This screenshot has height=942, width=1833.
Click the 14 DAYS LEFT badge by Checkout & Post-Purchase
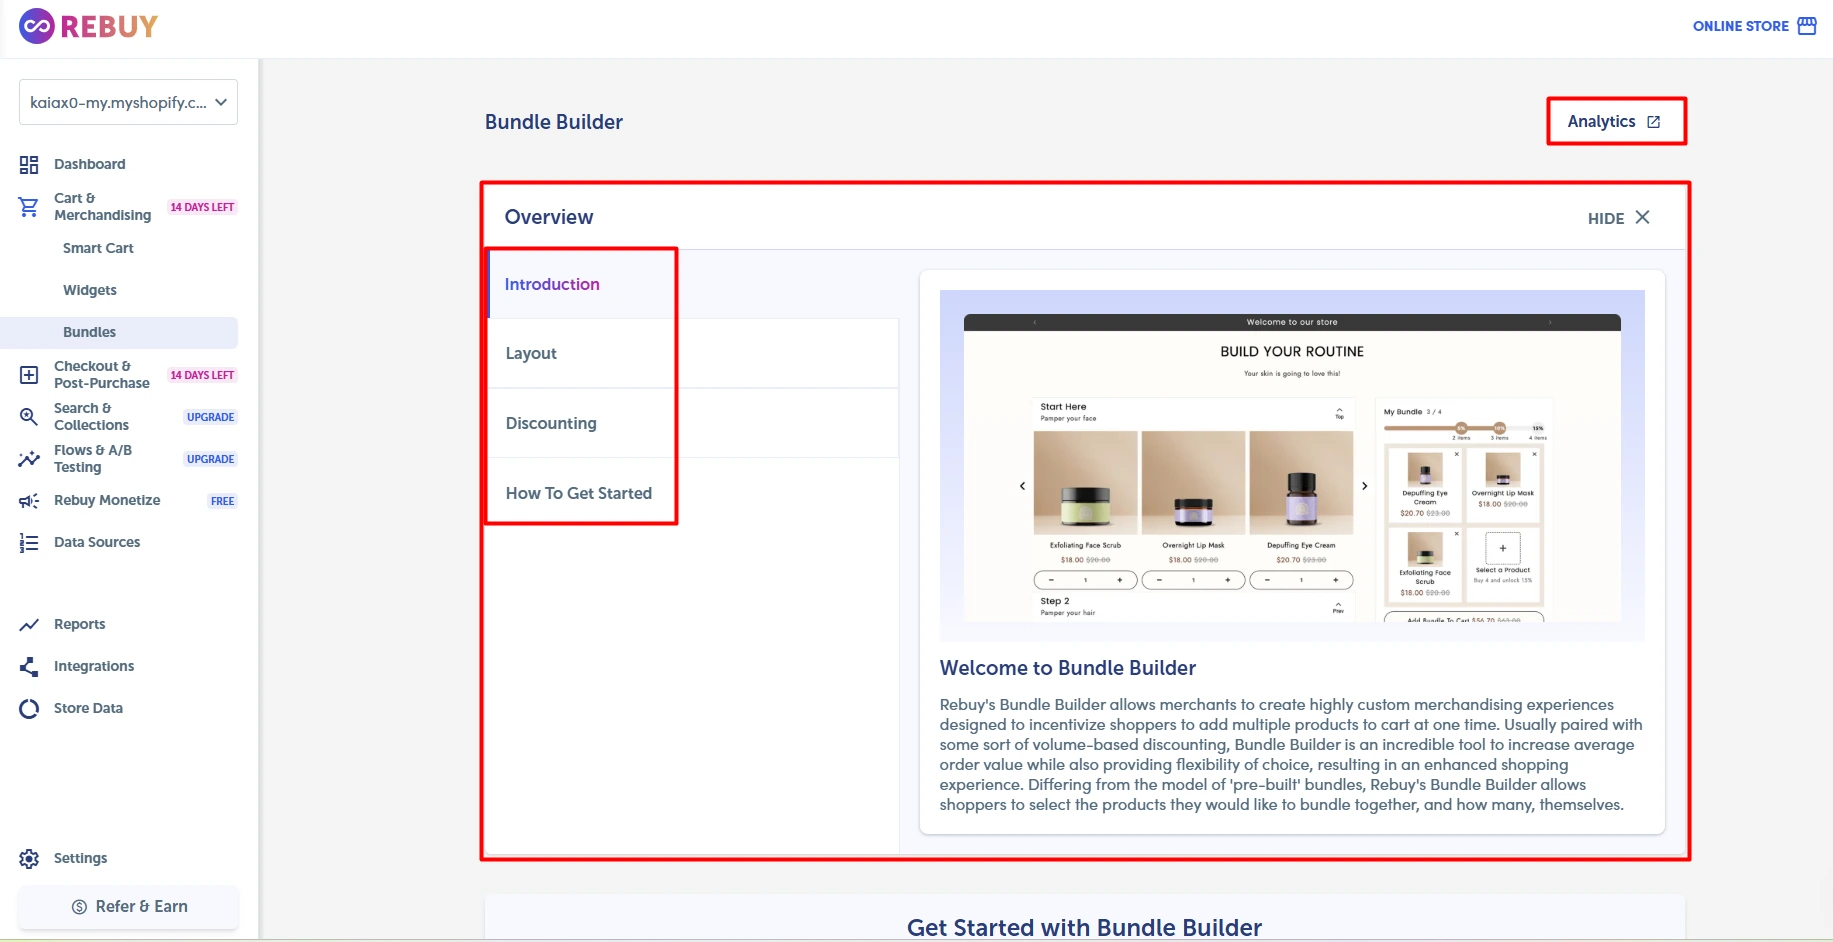coord(202,375)
